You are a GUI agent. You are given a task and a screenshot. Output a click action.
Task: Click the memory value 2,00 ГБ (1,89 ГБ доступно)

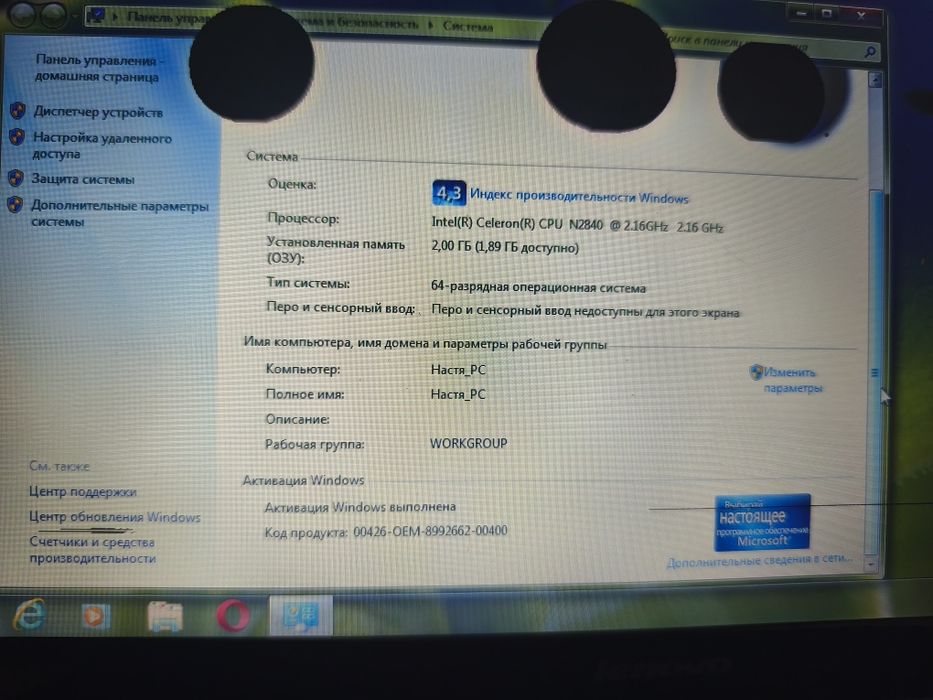pos(505,246)
